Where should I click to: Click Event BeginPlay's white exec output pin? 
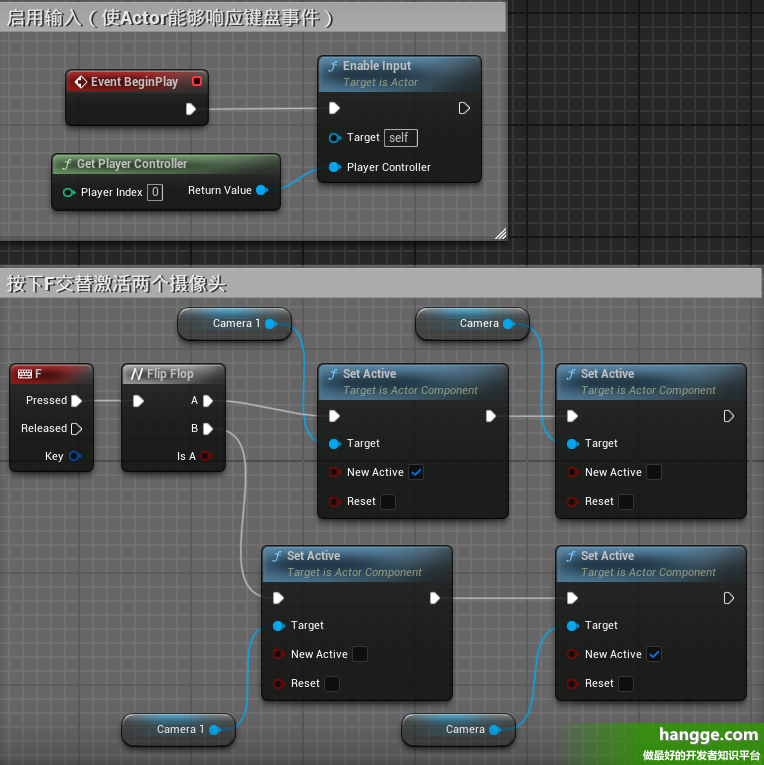click(x=191, y=109)
